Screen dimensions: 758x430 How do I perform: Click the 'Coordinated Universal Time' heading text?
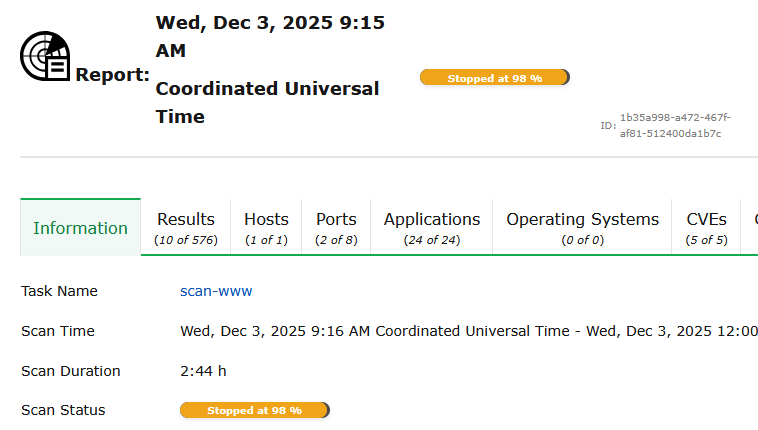(267, 102)
